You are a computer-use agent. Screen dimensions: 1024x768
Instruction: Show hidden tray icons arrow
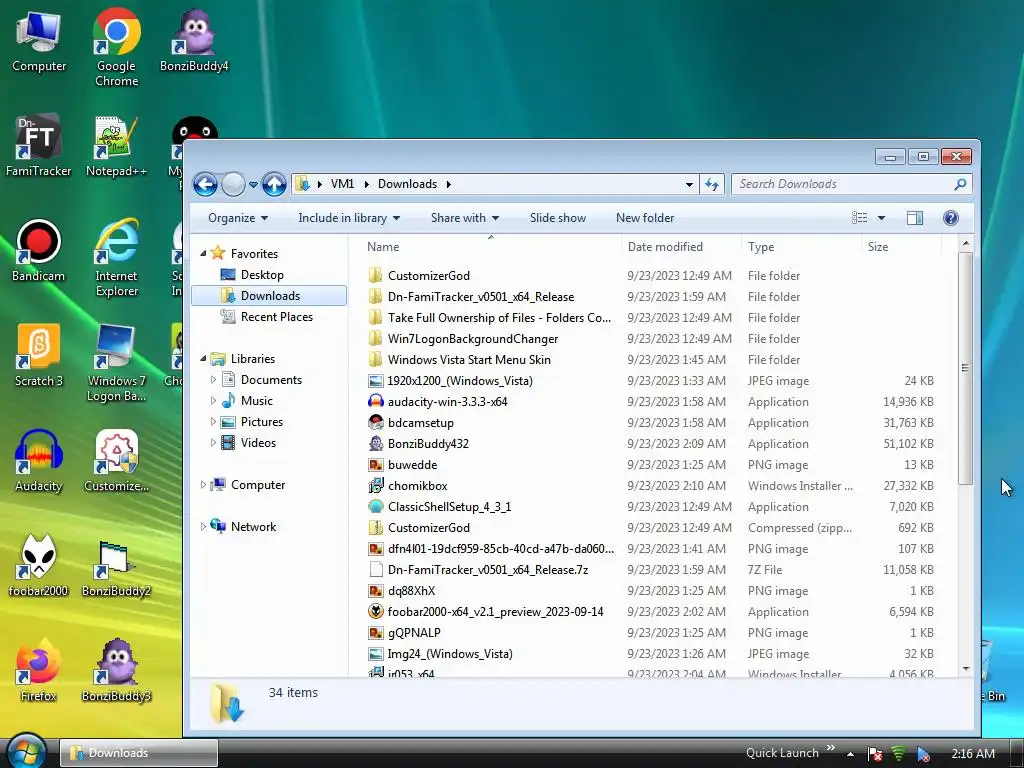tap(850, 754)
